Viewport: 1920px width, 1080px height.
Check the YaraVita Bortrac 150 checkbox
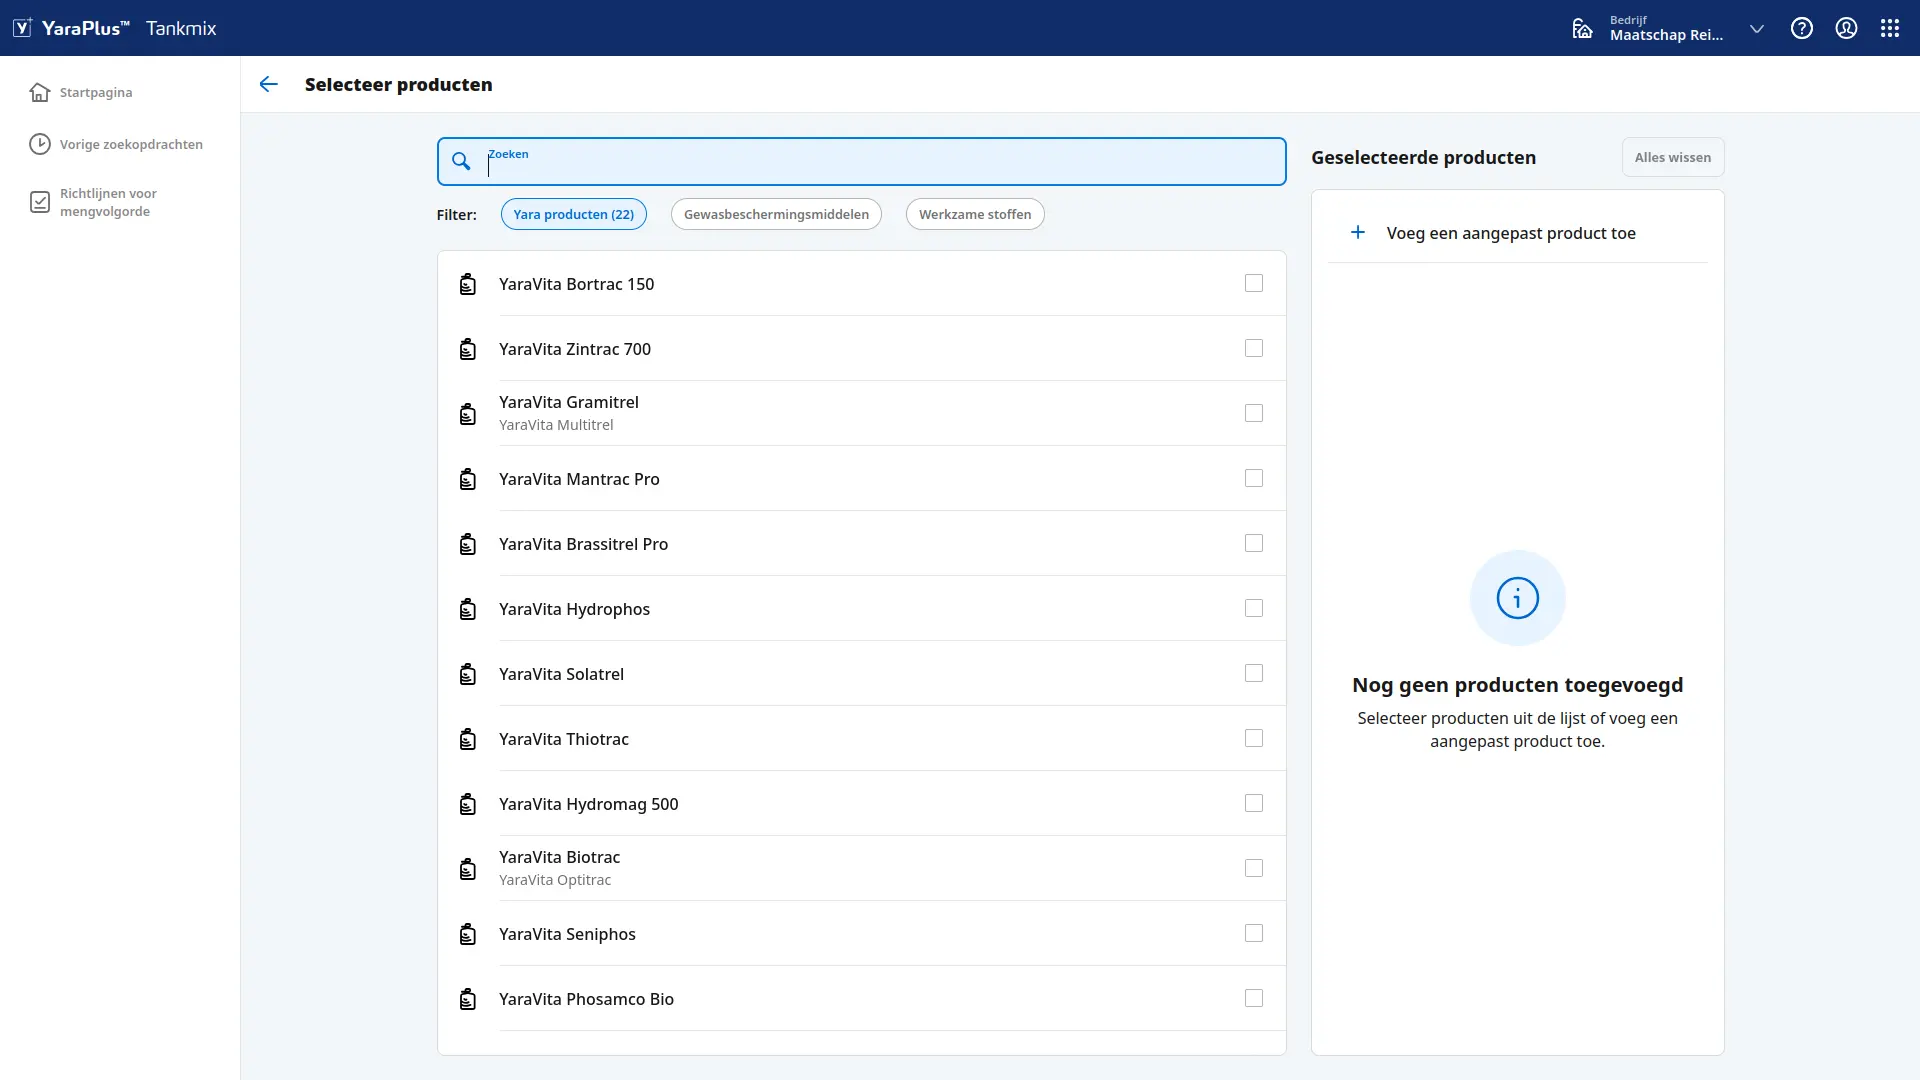click(1254, 283)
